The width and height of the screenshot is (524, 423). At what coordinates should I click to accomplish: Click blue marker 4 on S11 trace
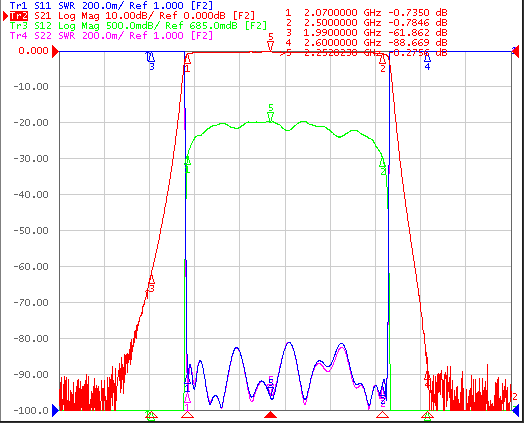pyautogui.click(x=427, y=61)
